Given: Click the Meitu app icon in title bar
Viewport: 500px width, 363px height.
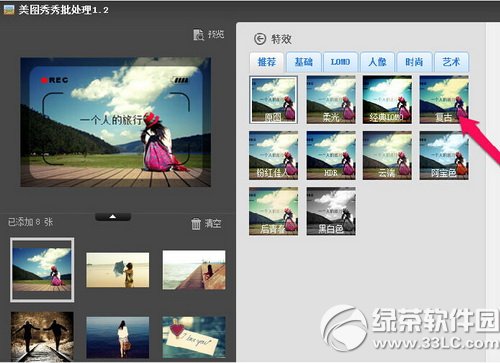Looking at the screenshot, I should (9, 9).
